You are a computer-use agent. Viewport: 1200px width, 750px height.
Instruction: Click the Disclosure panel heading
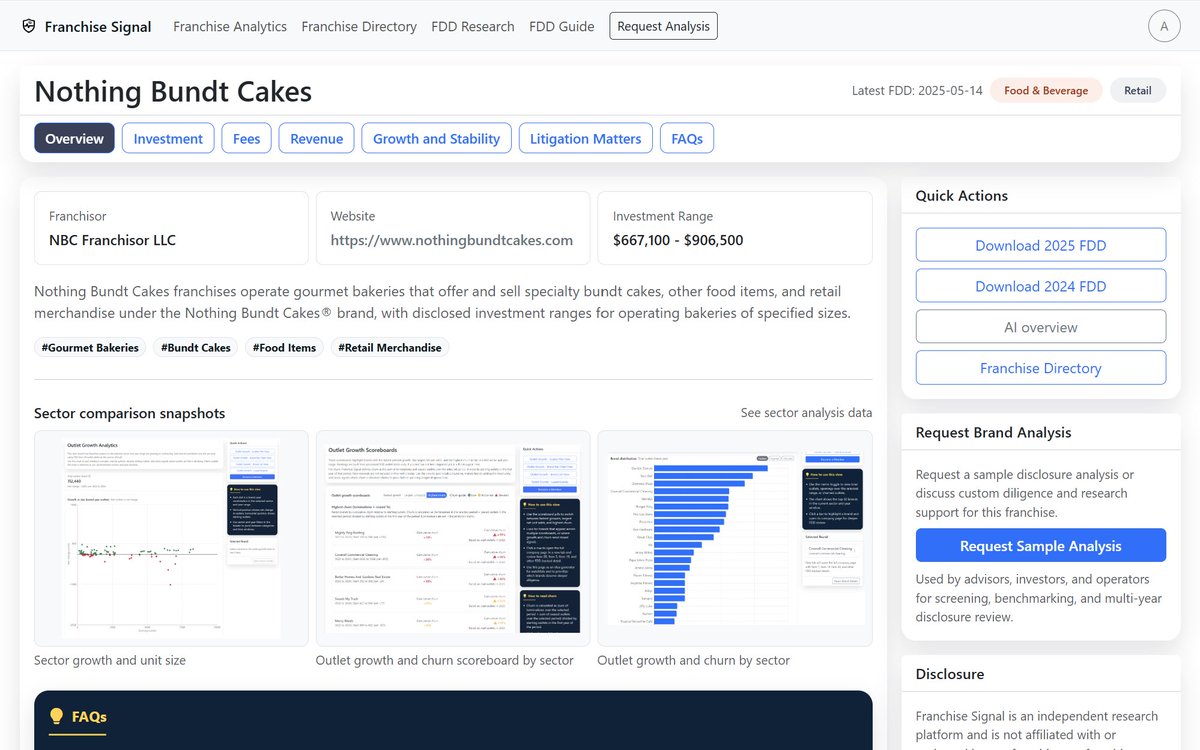click(950, 674)
